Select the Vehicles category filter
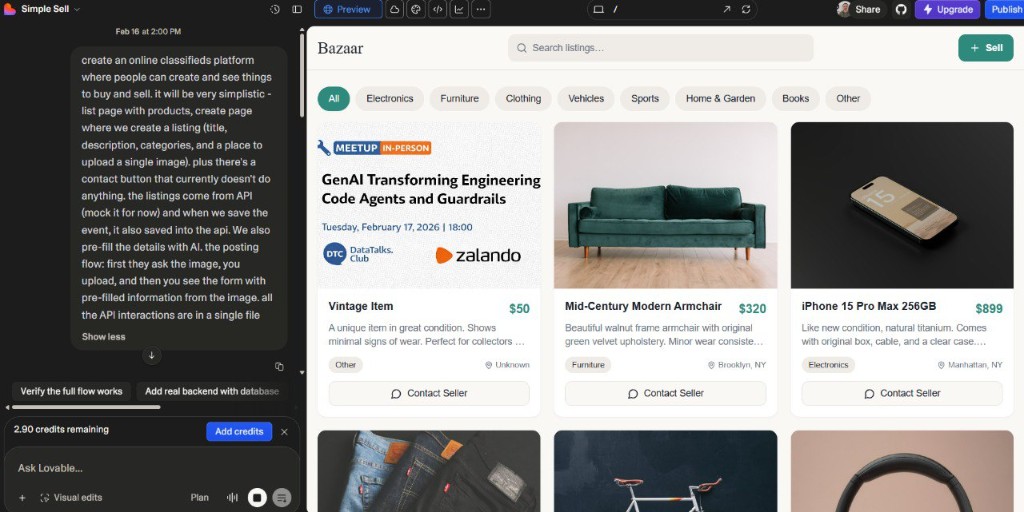This screenshot has width=1024, height=512. tap(586, 99)
